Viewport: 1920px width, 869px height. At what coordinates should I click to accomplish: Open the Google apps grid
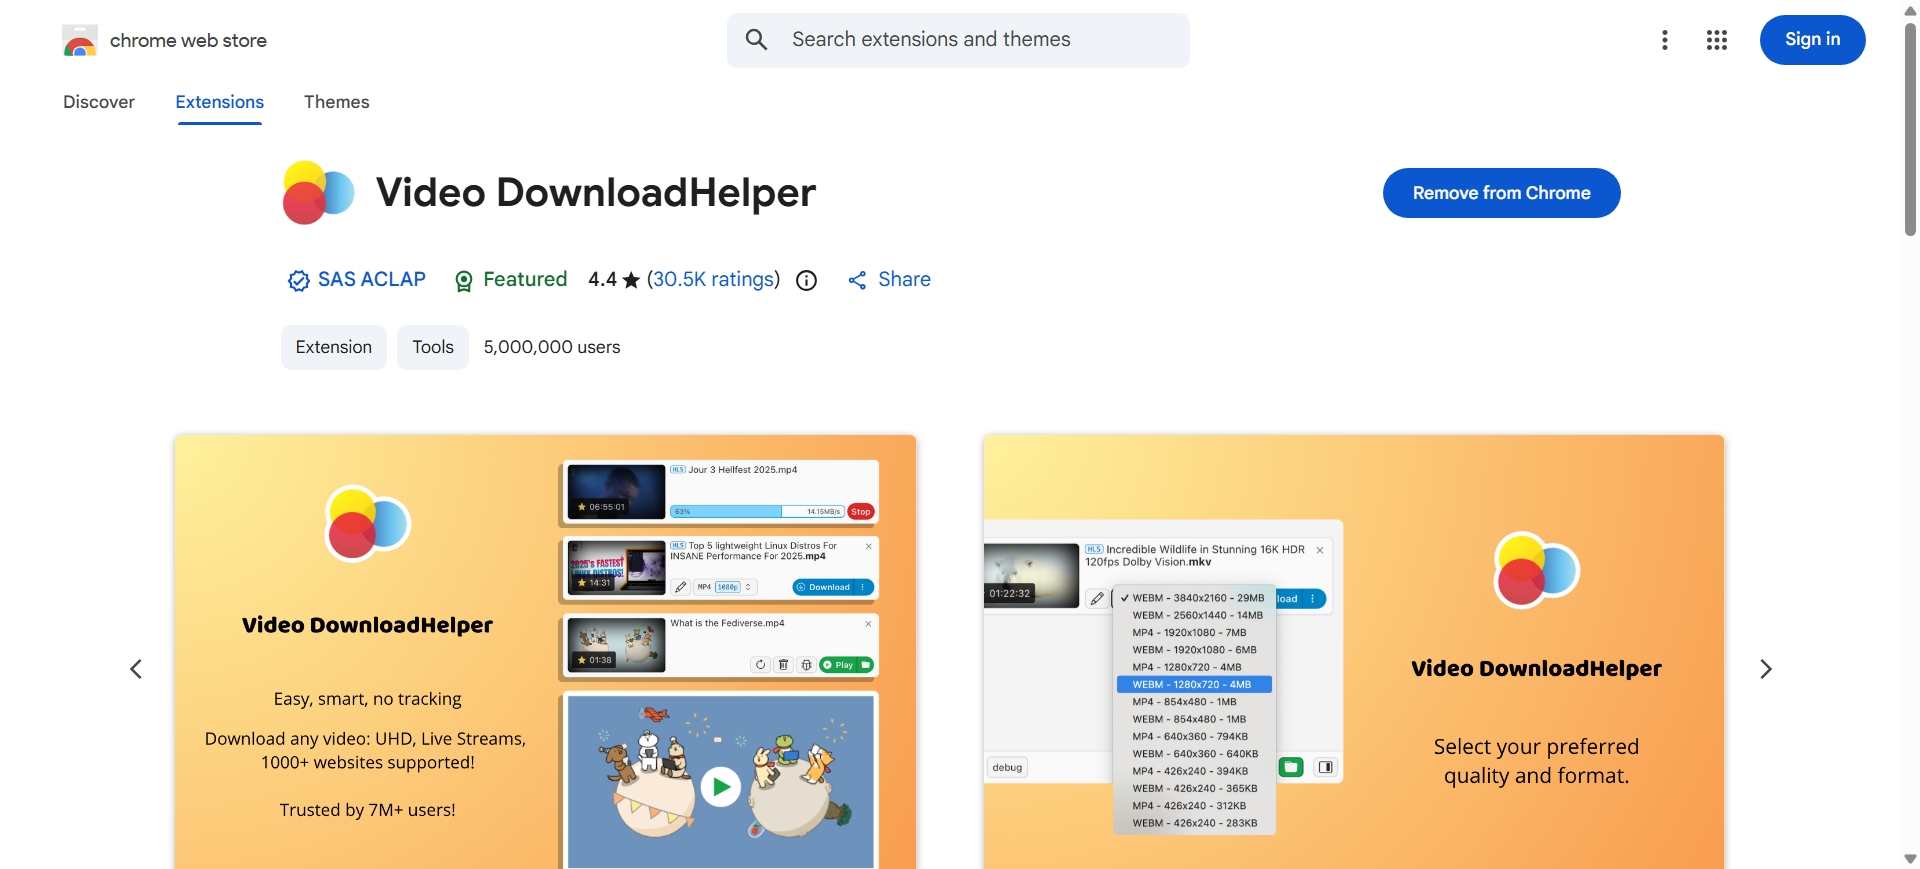[x=1717, y=40]
